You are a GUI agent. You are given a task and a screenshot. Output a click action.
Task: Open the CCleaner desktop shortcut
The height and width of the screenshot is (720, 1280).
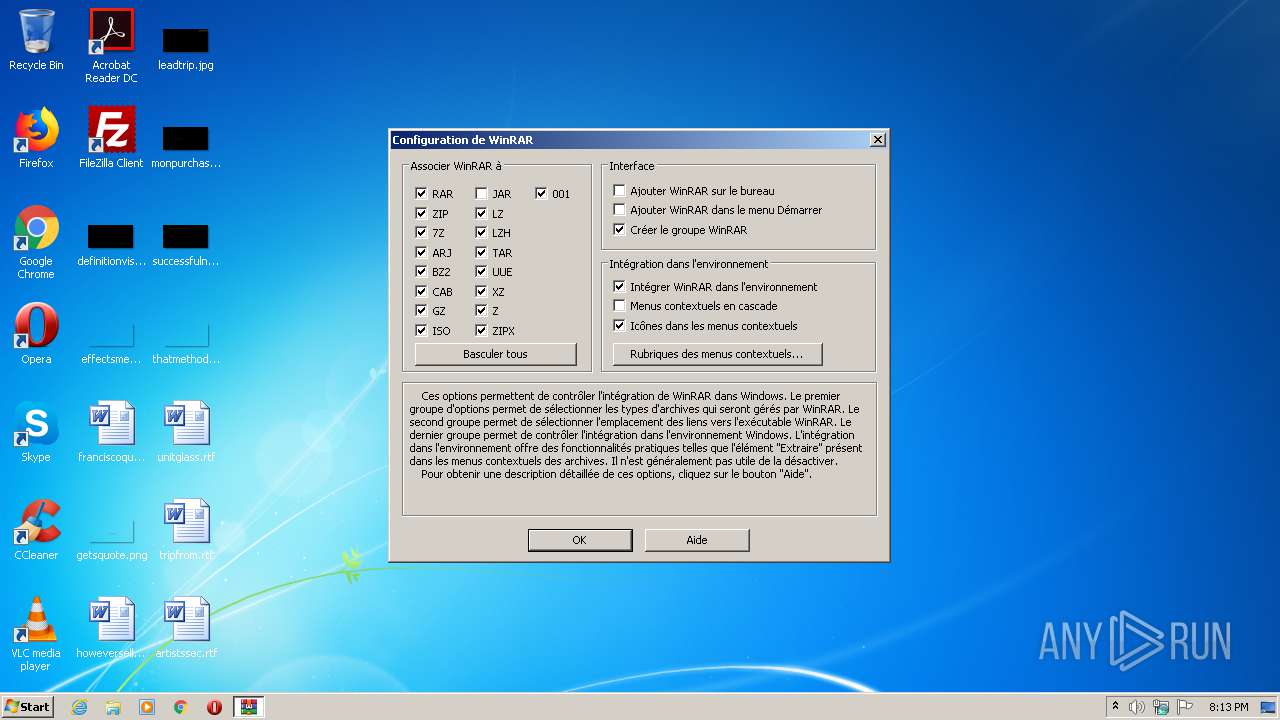tap(36, 530)
